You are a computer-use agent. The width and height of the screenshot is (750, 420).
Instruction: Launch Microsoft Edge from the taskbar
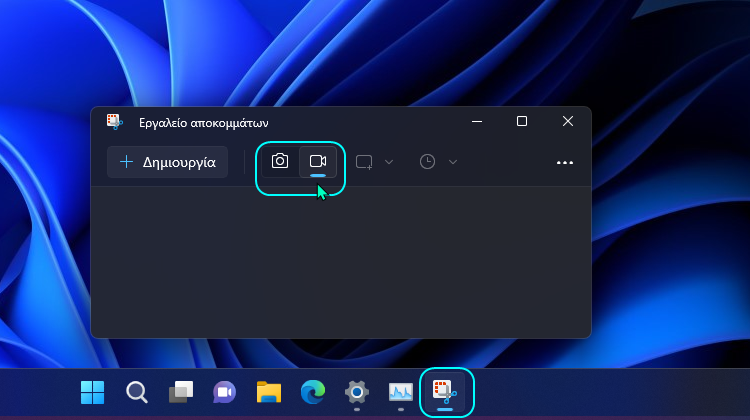tap(313, 392)
